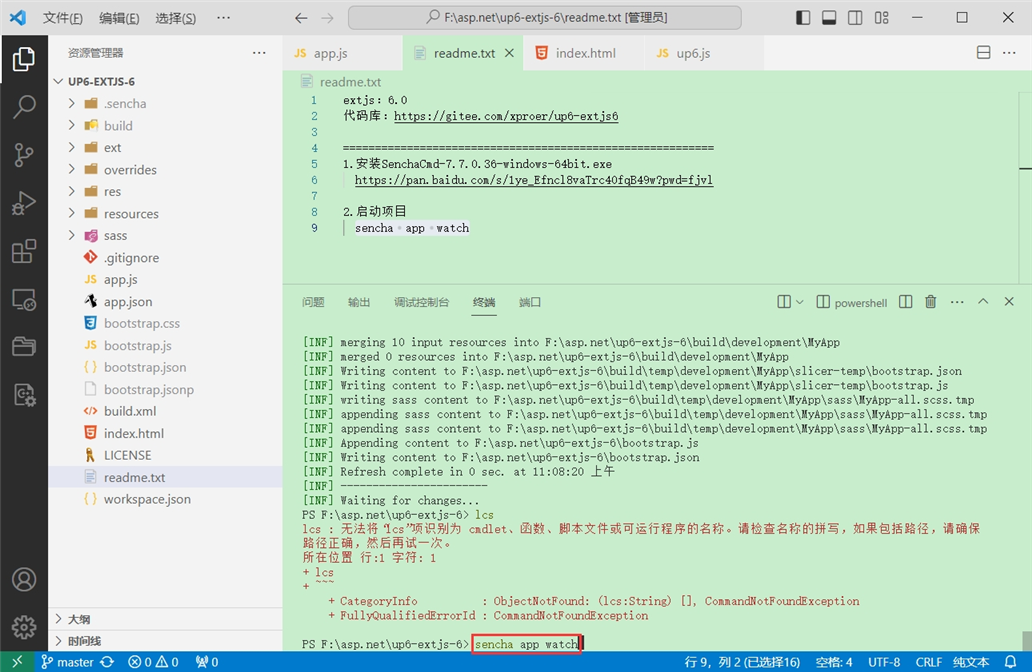Switch to the 输出 panel tab
The width and height of the screenshot is (1032, 672).
coord(359,302)
